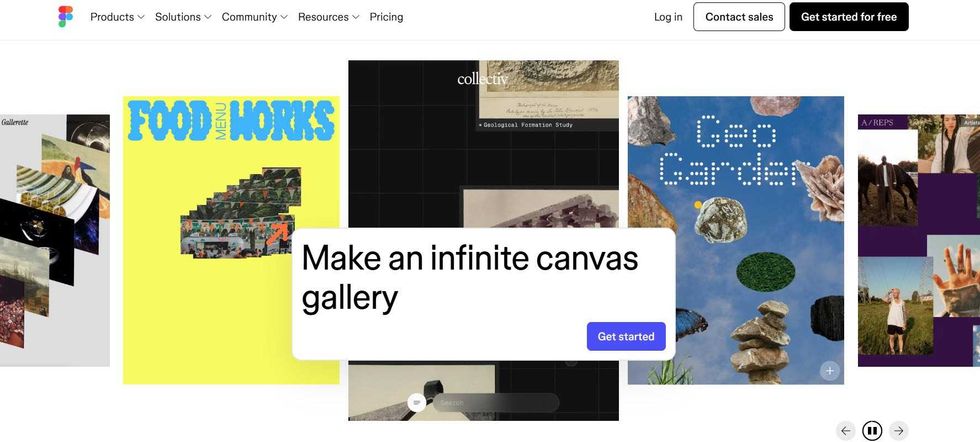The image size is (980, 442).
Task: Click the collectiv title text
Action: 482,79
